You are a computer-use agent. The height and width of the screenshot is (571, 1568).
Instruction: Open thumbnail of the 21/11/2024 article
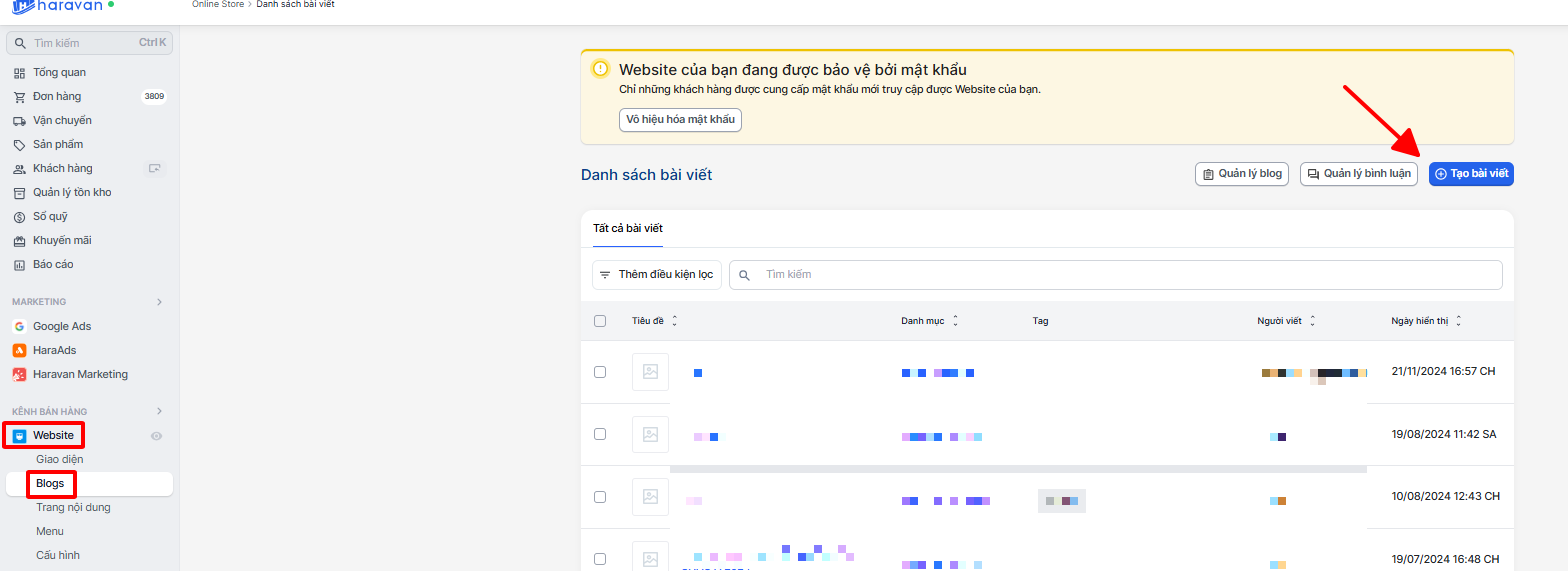pos(650,372)
